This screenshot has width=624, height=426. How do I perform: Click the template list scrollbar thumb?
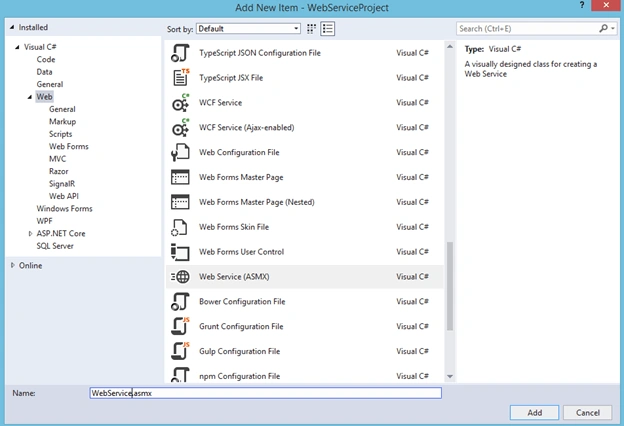tap(450, 286)
